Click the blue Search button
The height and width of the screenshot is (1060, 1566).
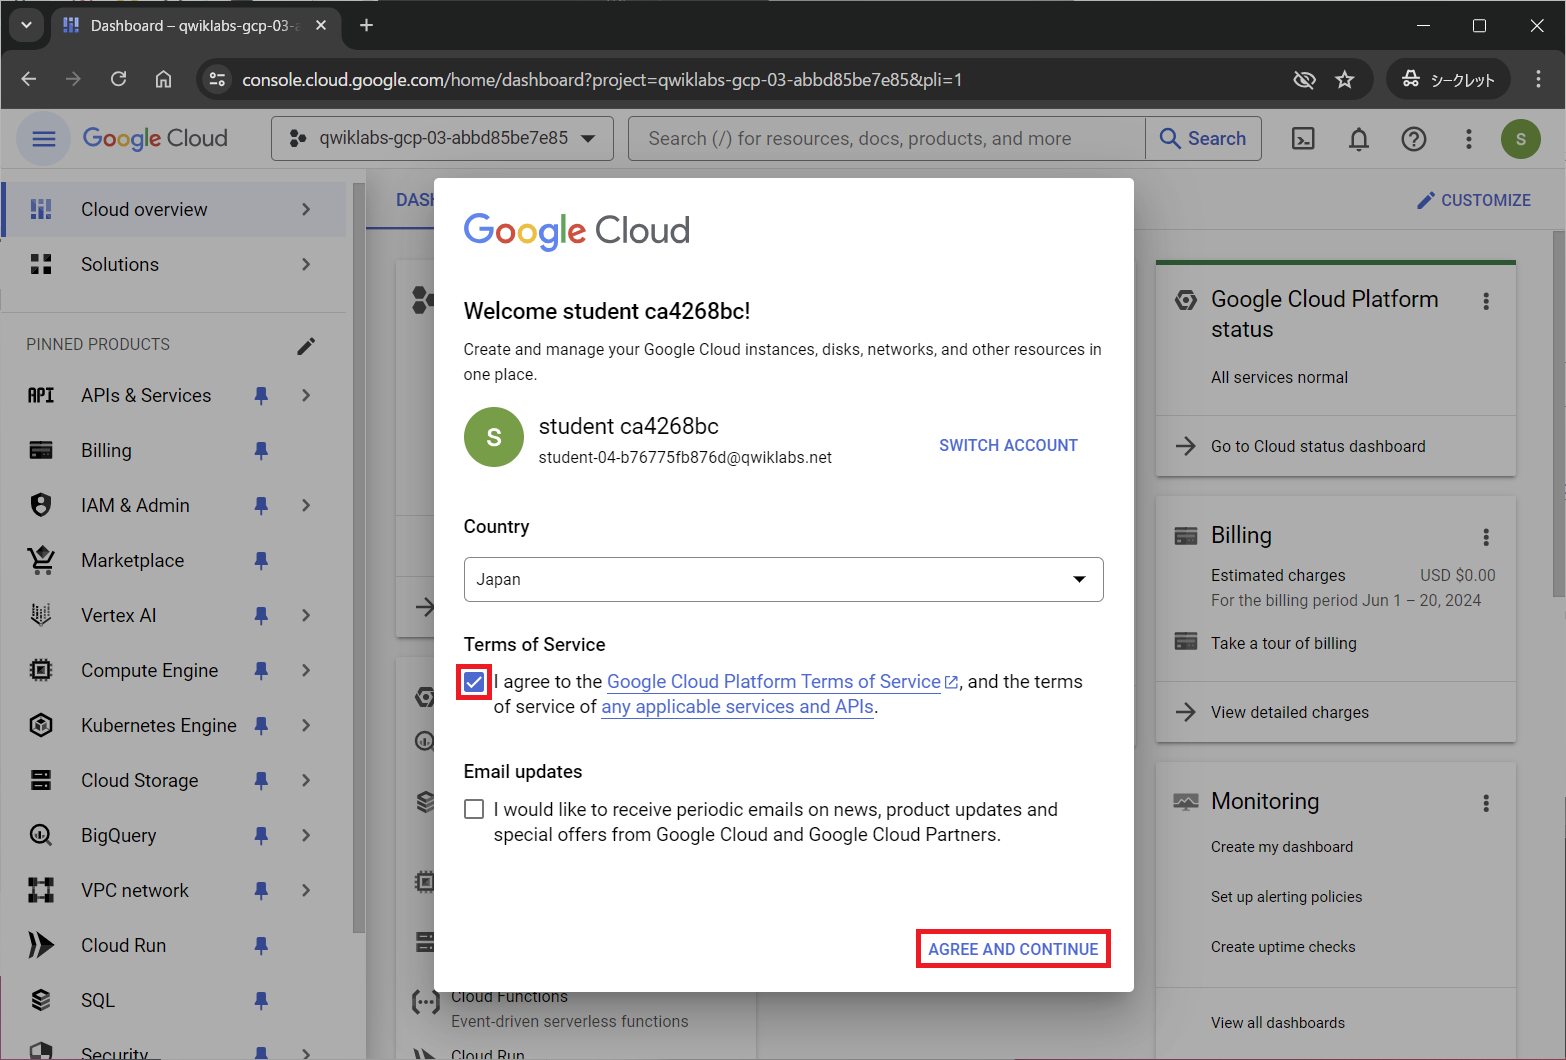coord(1203,138)
